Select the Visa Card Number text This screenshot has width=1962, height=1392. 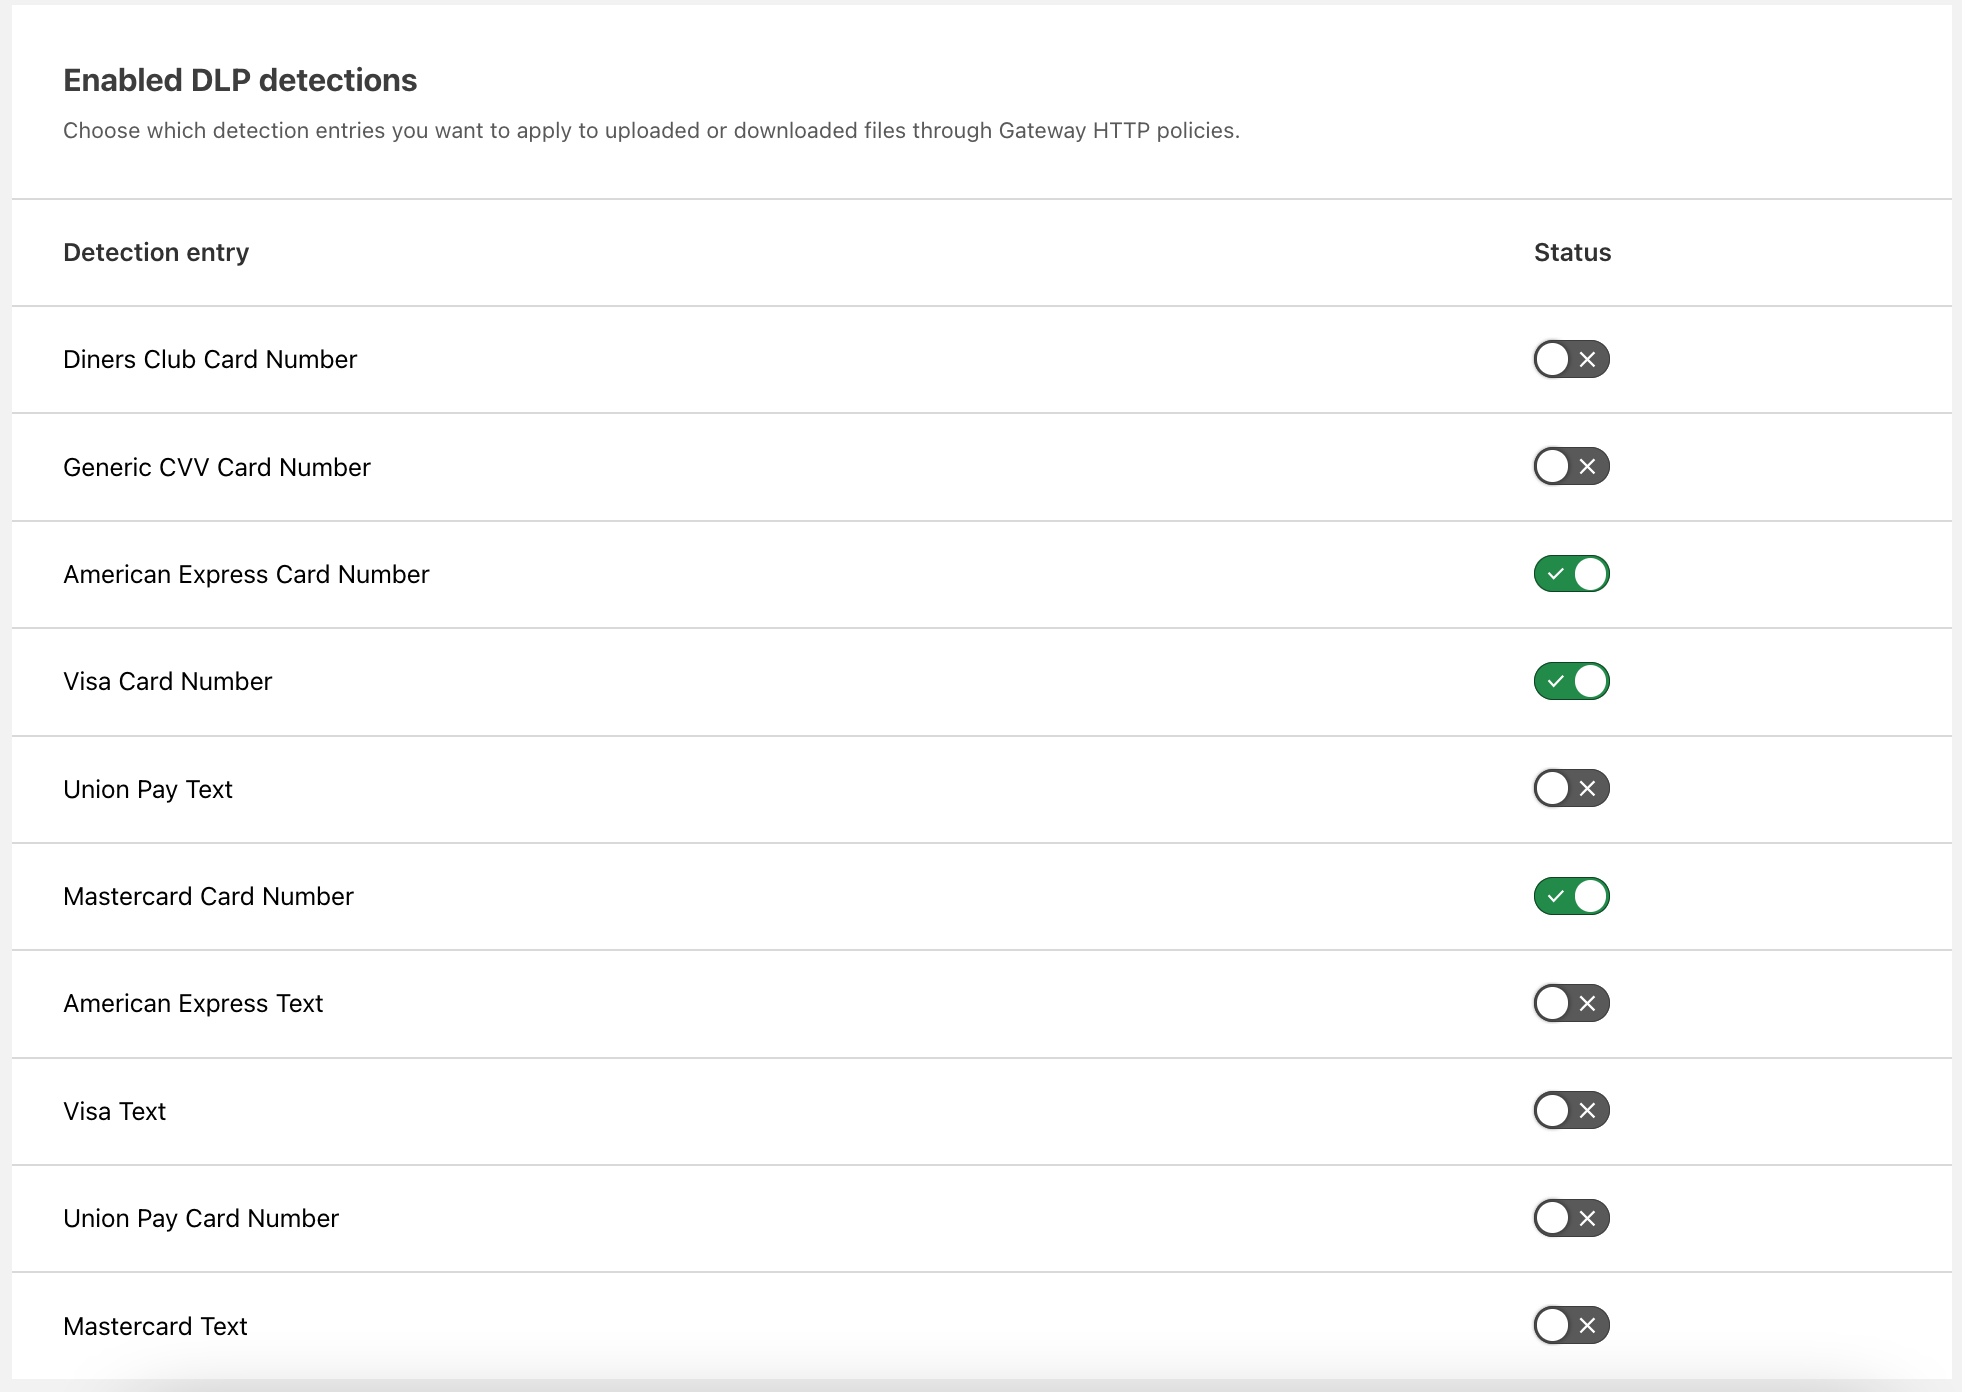(x=168, y=681)
